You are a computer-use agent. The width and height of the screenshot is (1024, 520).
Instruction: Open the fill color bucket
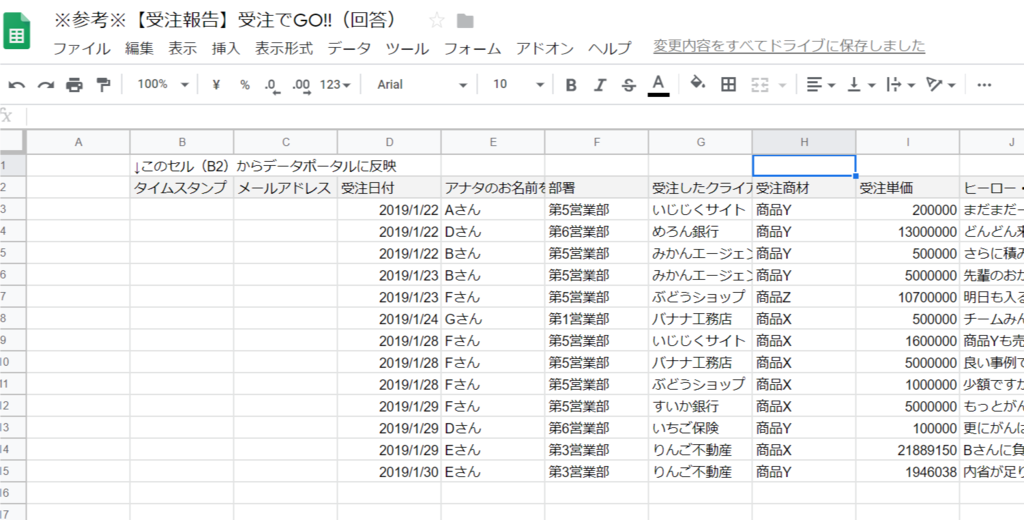coord(698,84)
